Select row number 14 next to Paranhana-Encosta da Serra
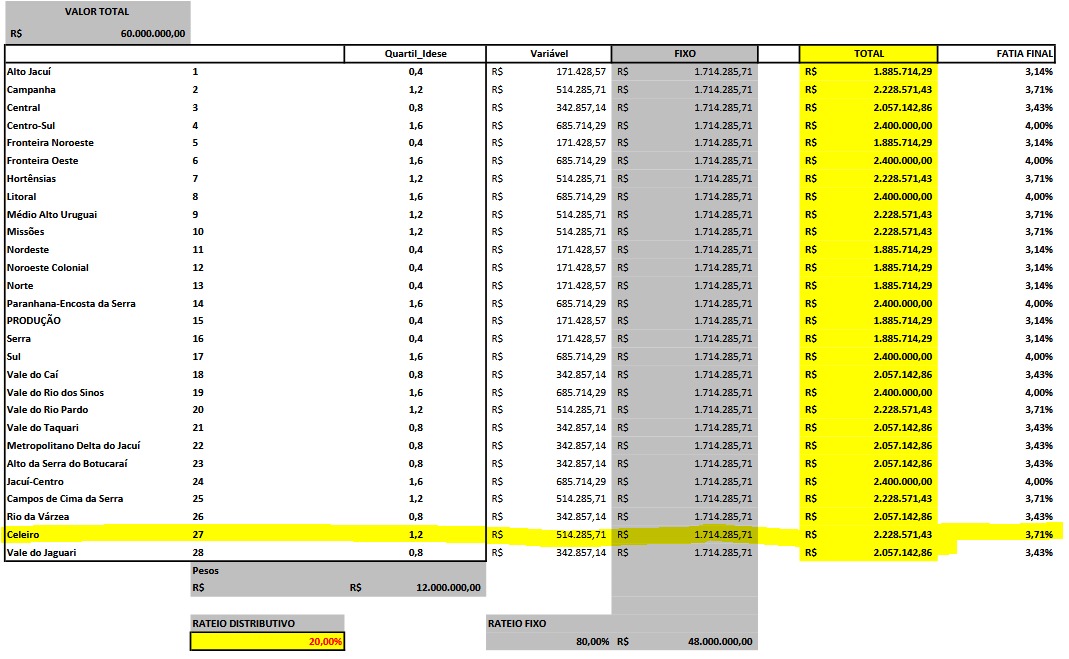The height and width of the screenshot is (659, 1069). click(198, 304)
